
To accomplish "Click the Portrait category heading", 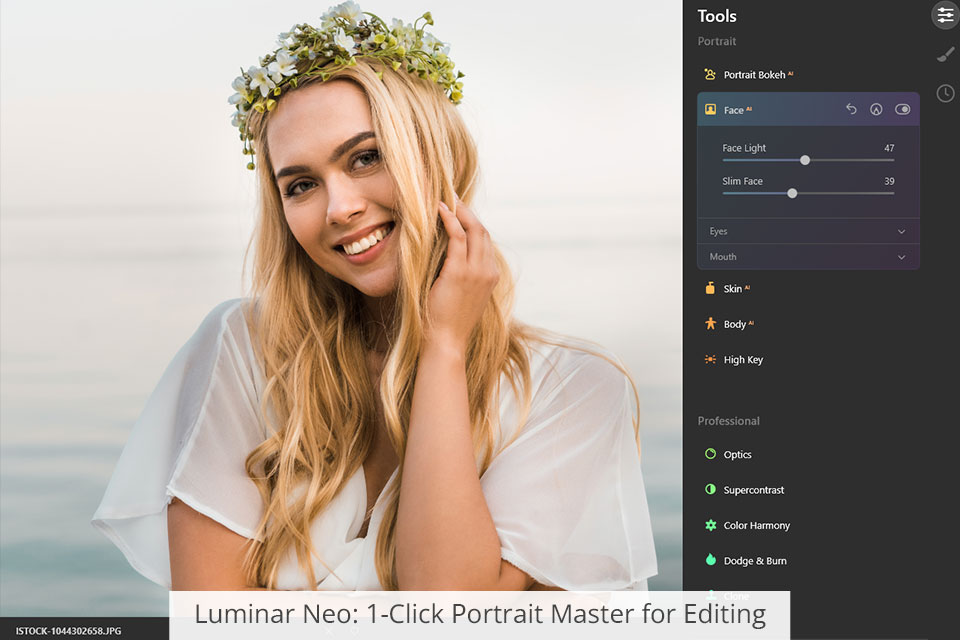I will click(716, 41).
